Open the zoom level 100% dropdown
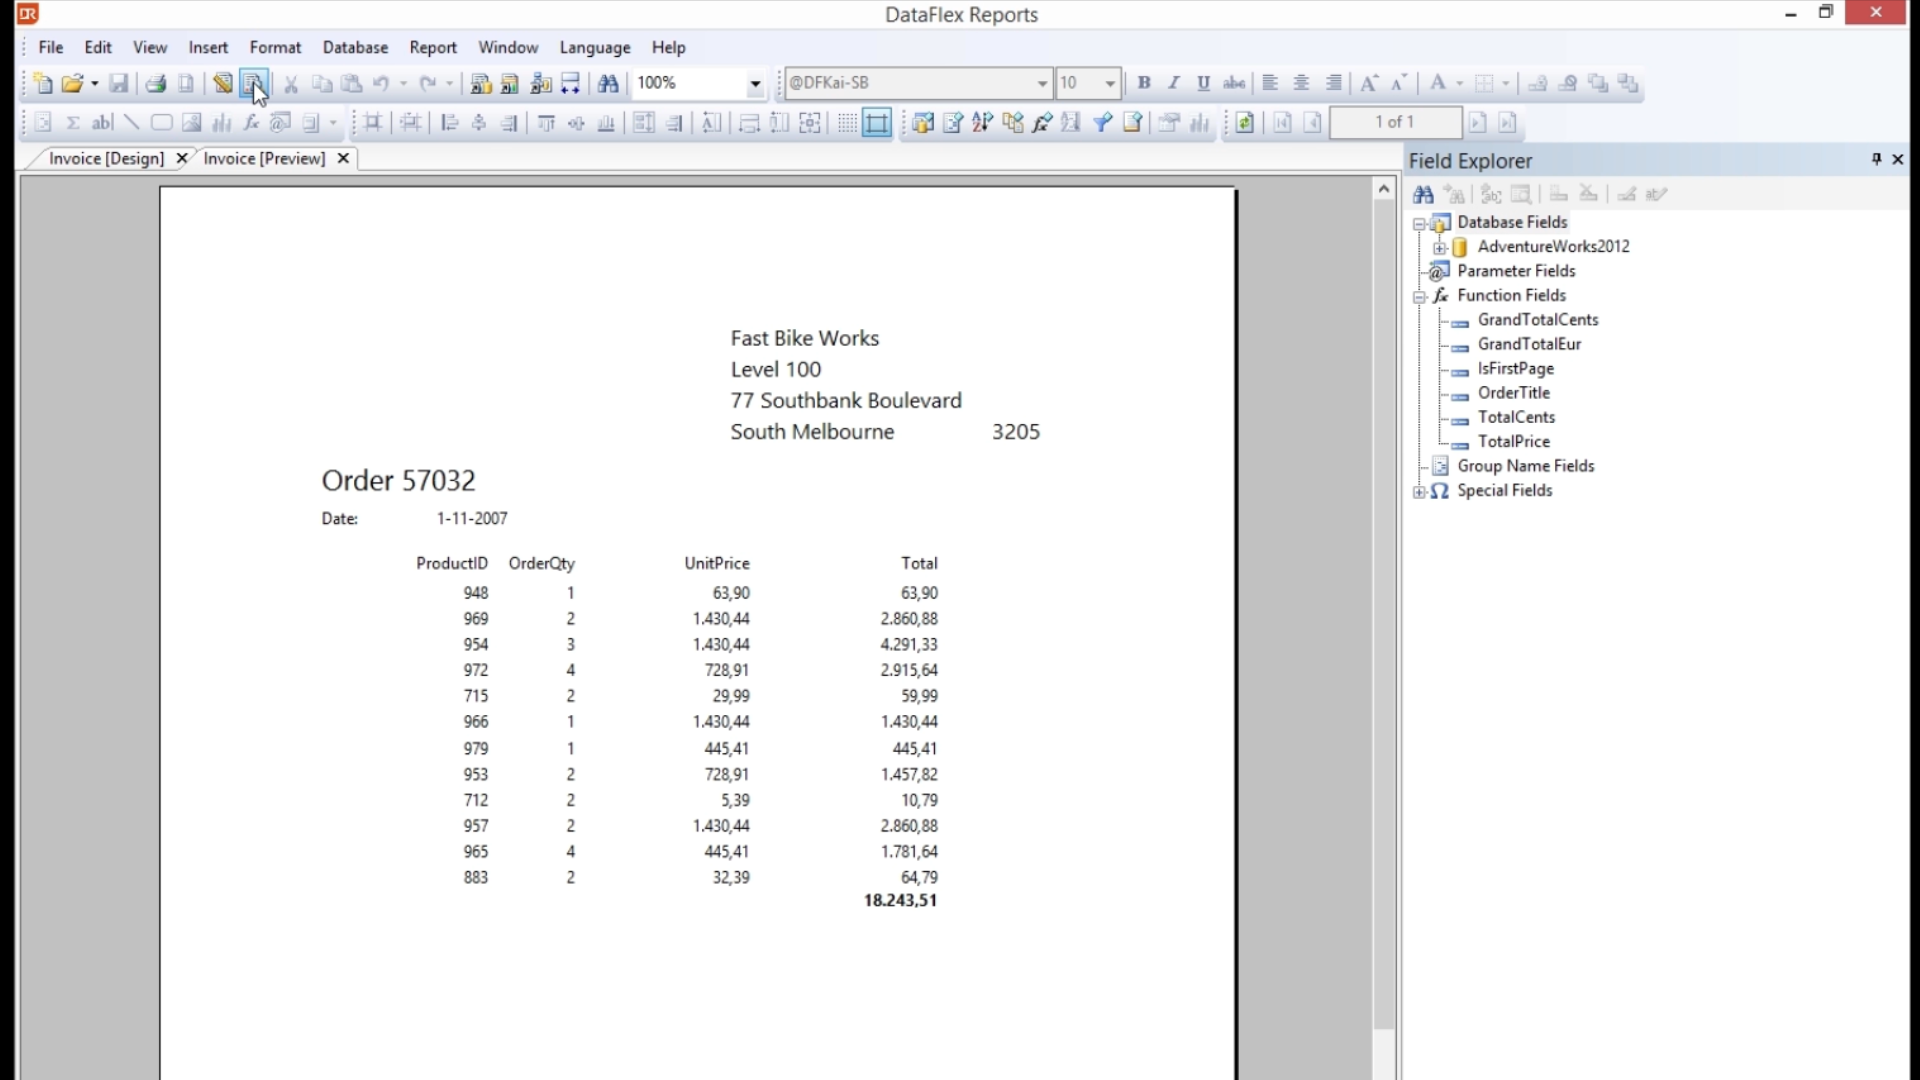Viewport: 1920px width, 1080px height. coord(755,84)
